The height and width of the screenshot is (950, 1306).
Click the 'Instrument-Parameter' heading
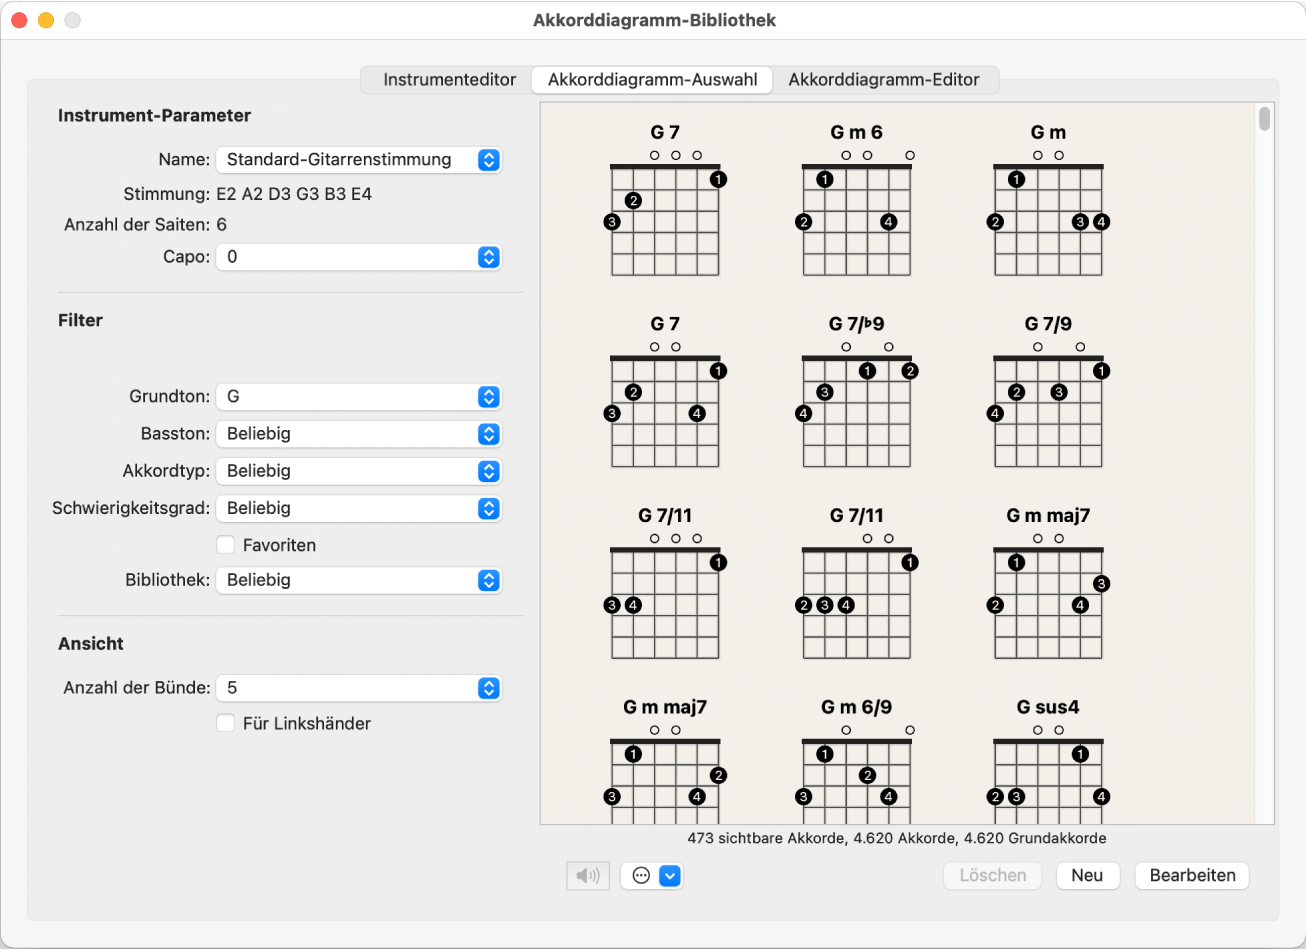click(154, 116)
